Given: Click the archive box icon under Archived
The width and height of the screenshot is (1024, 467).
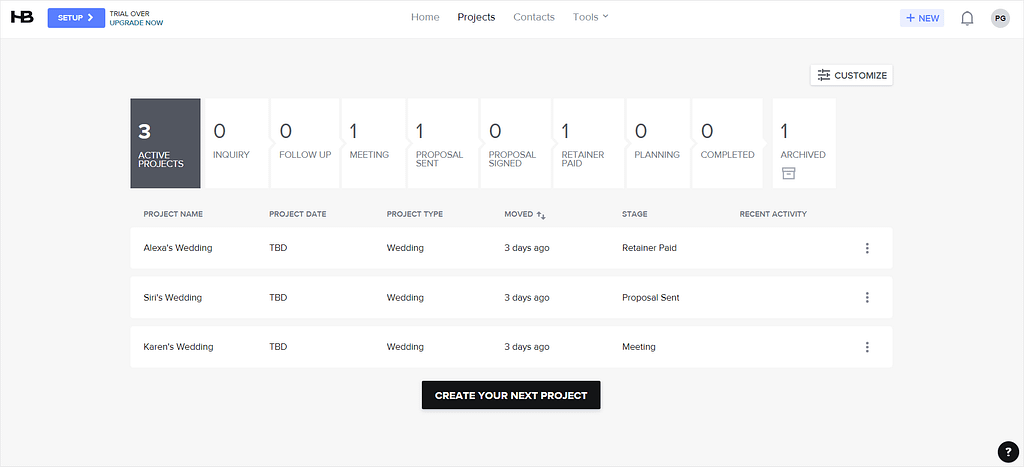Looking at the screenshot, I should tap(788, 173).
